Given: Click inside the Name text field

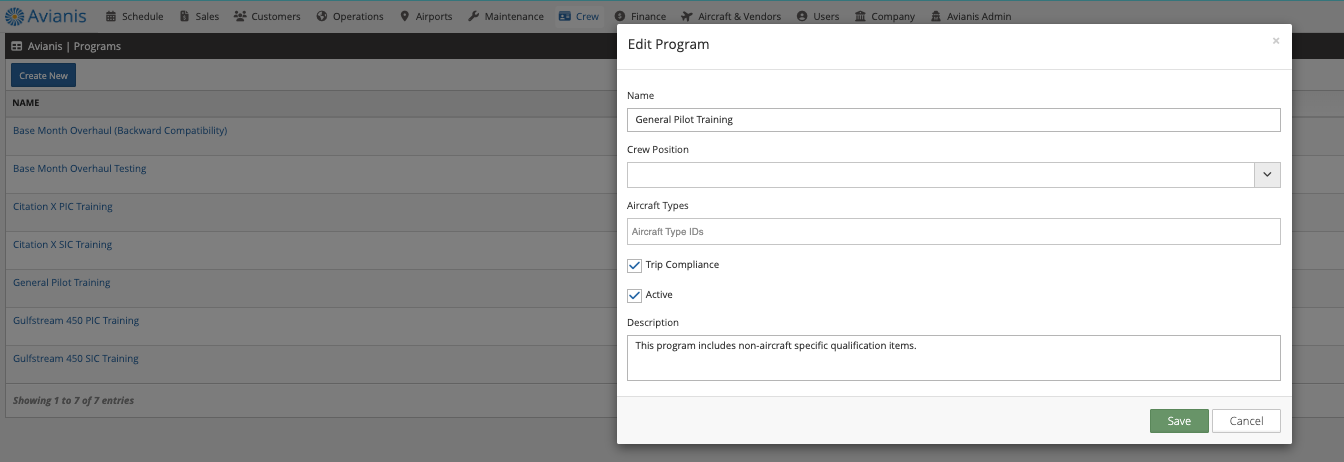Looking at the screenshot, I should tap(953, 119).
